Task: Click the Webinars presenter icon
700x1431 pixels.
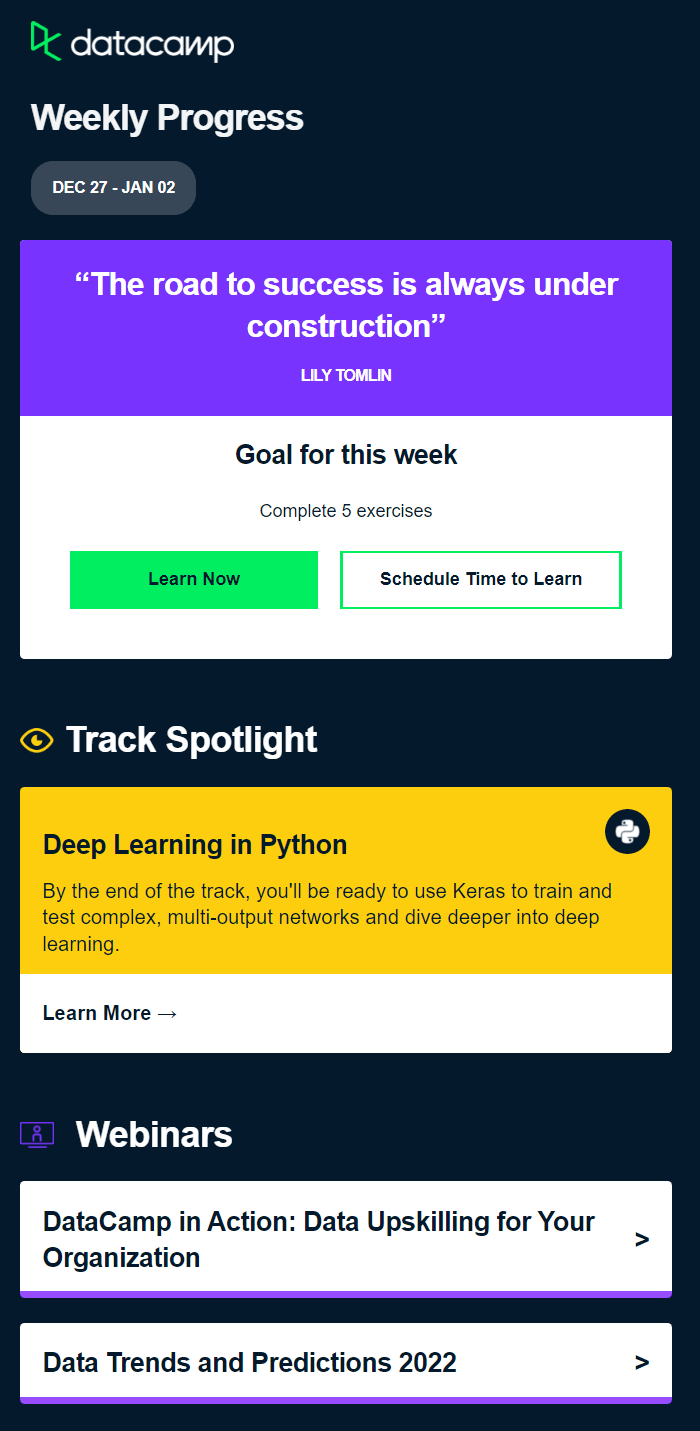Action: [x=36, y=1134]
